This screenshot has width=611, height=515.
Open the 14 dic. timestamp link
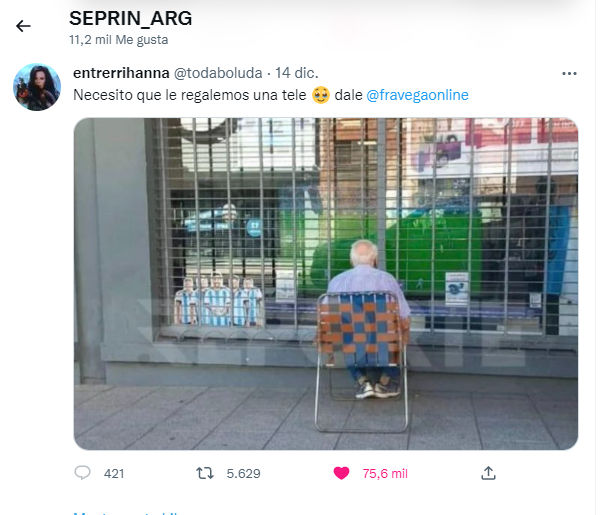point(297,73)
